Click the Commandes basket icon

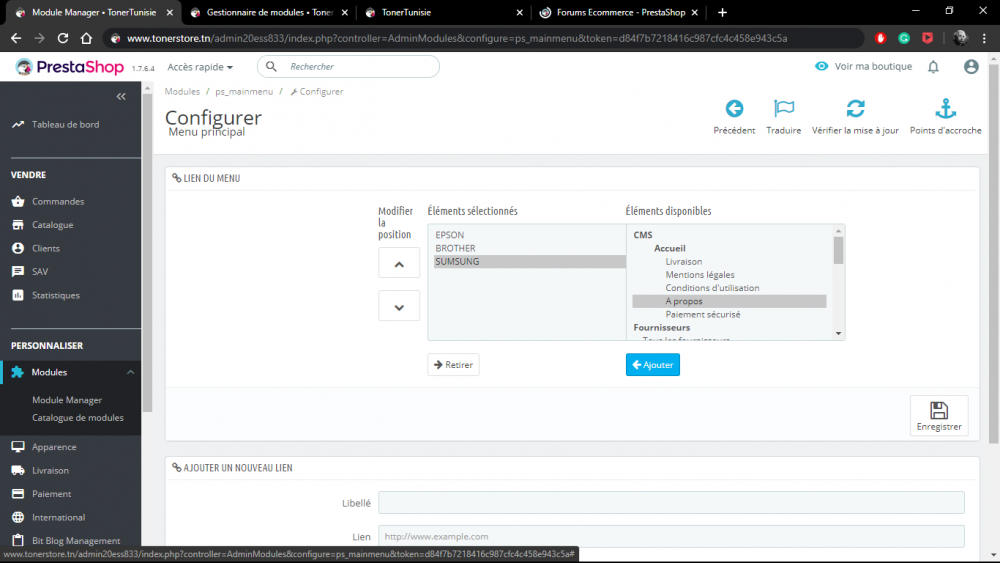pyautogui.click(x=18, y=201)
